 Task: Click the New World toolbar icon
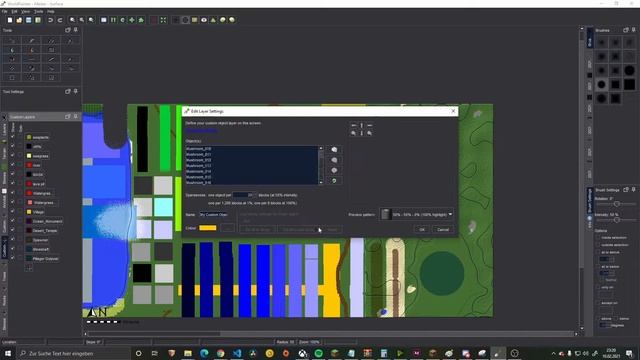point(10,20)
